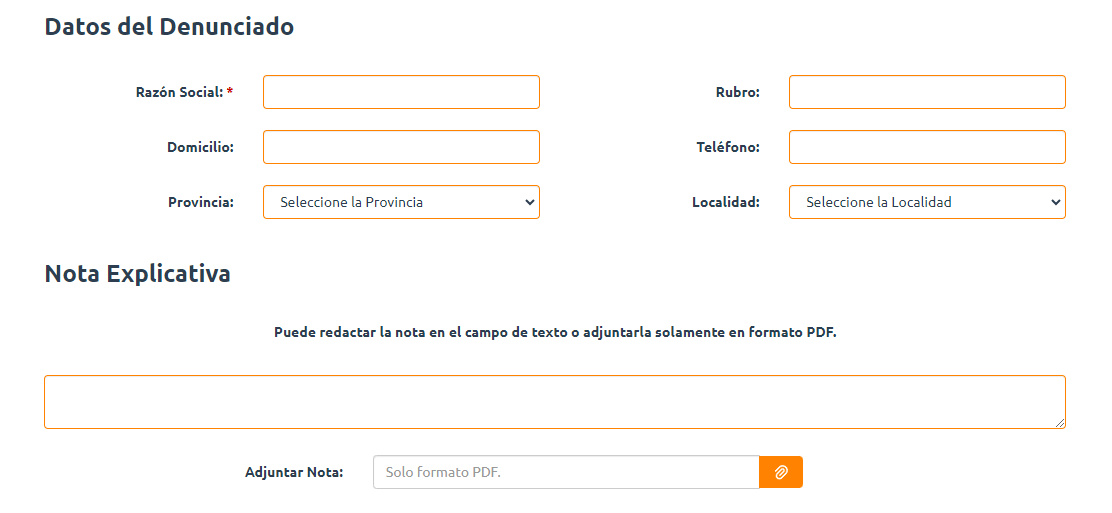Click the text area resize handle corner
This screenshot has height=513, width=1112.
[1060, 423]
